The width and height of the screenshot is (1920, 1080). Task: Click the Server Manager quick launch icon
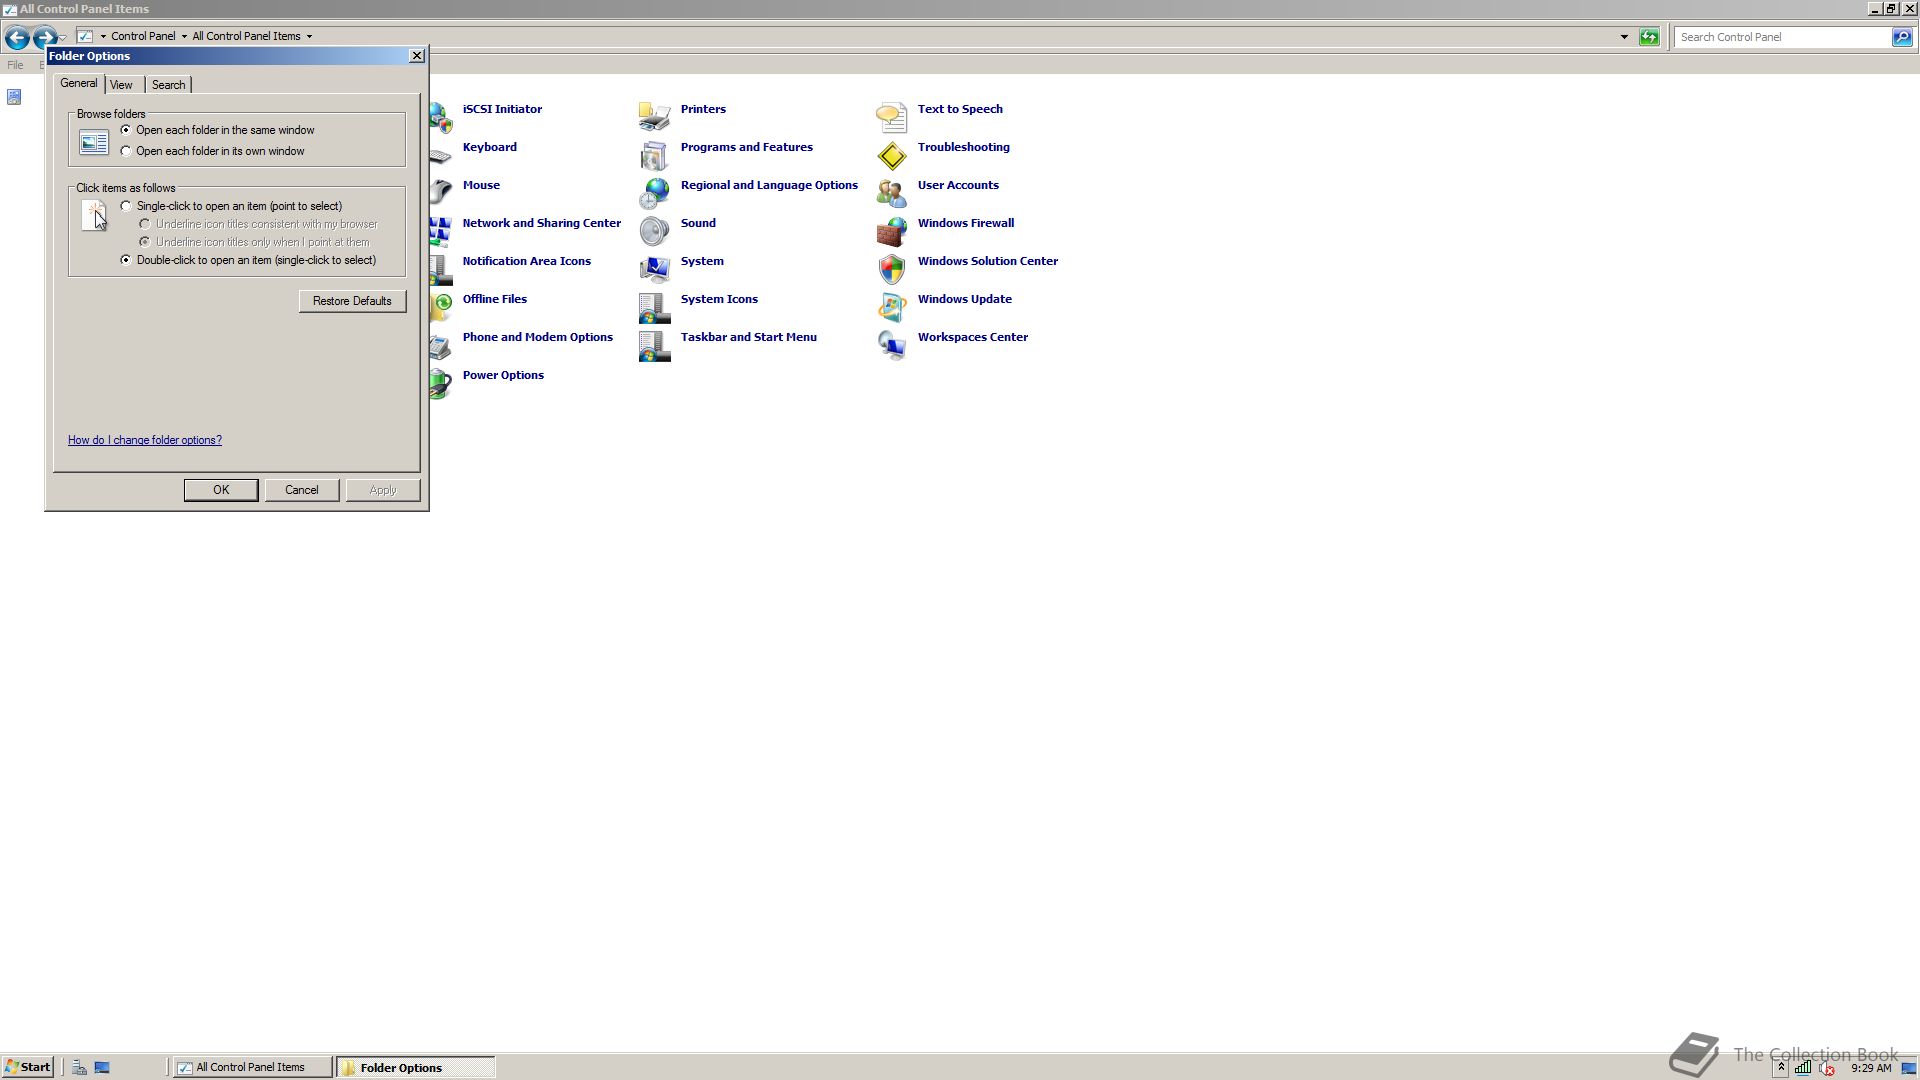click(x=79, y=1067)
